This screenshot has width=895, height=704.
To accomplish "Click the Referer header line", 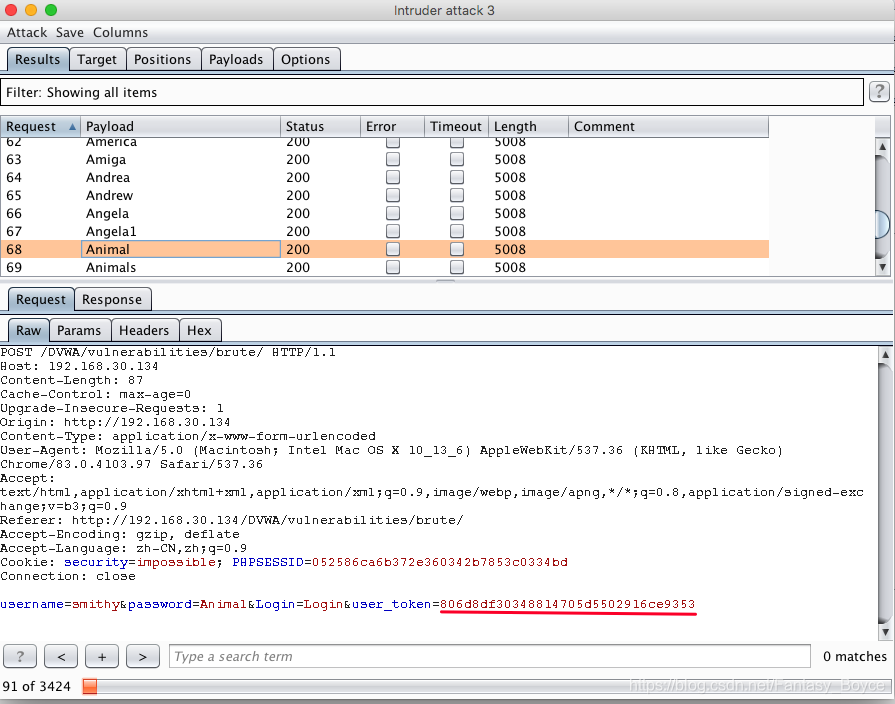I will (232, 520).
